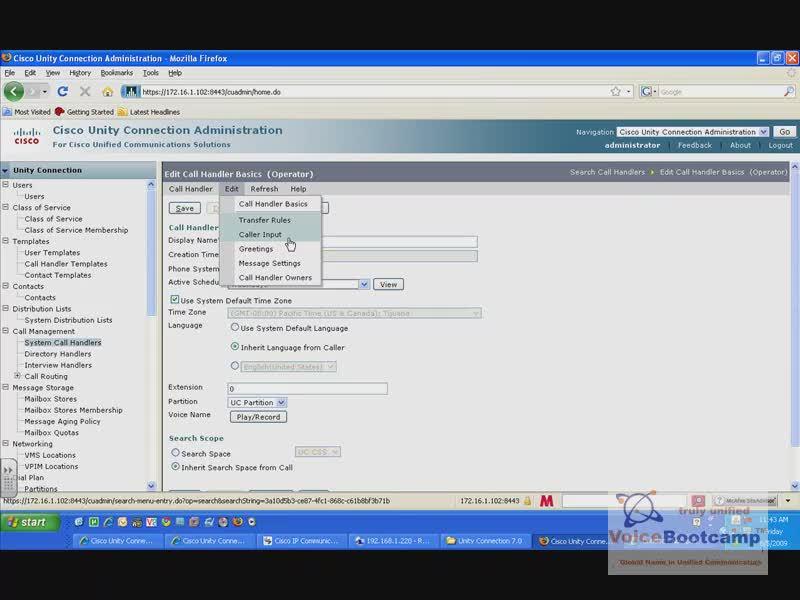Click the Save button
800x600 pixels.
pos(184,208)
